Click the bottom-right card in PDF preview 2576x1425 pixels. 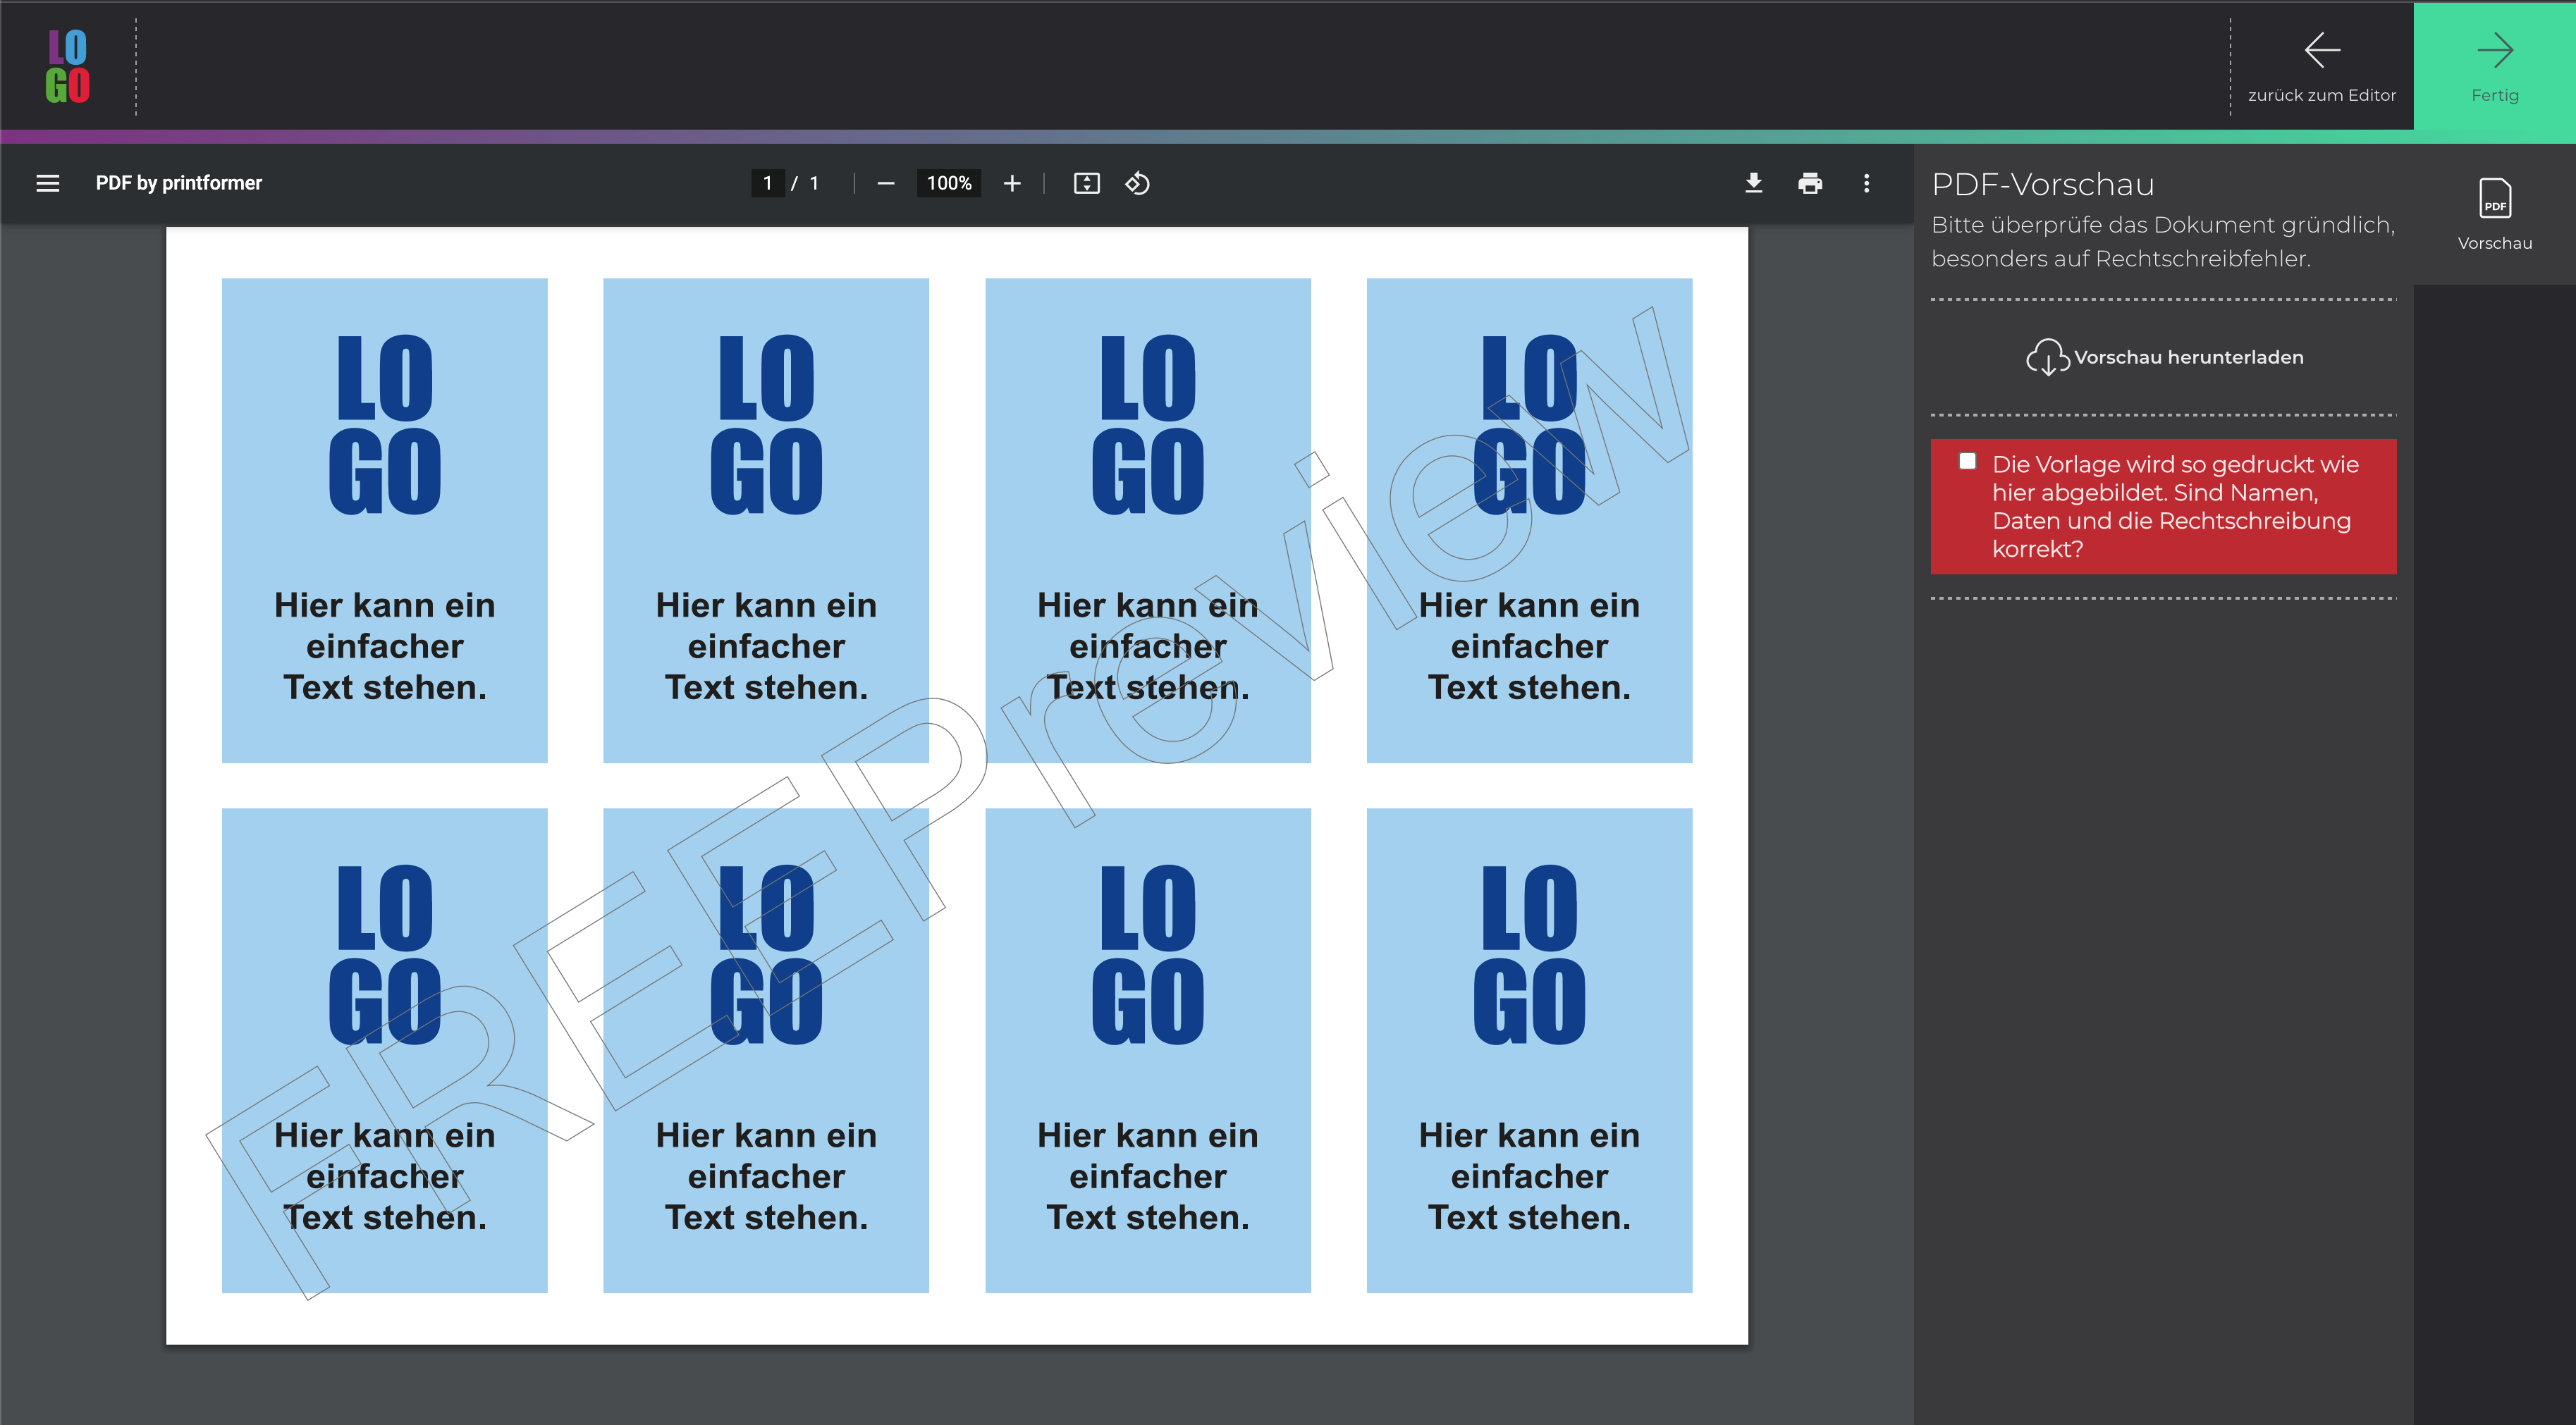pos(1528,1050)
